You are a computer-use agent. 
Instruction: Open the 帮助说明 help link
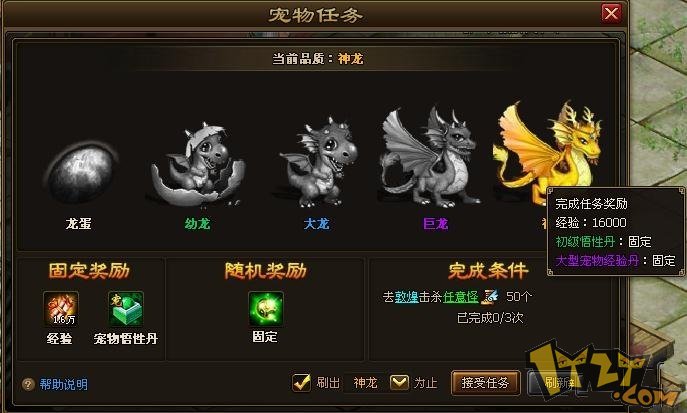[64, 385]
